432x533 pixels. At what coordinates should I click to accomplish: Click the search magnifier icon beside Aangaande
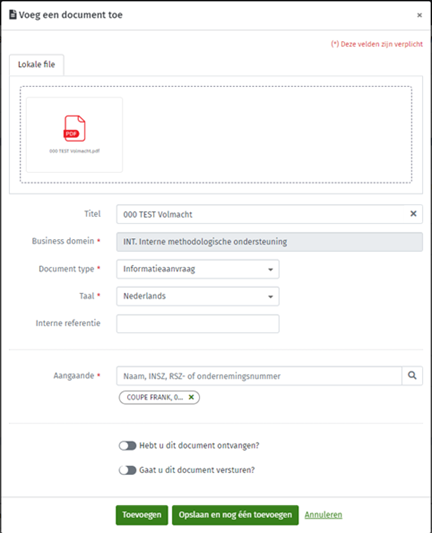pos(412,376)
